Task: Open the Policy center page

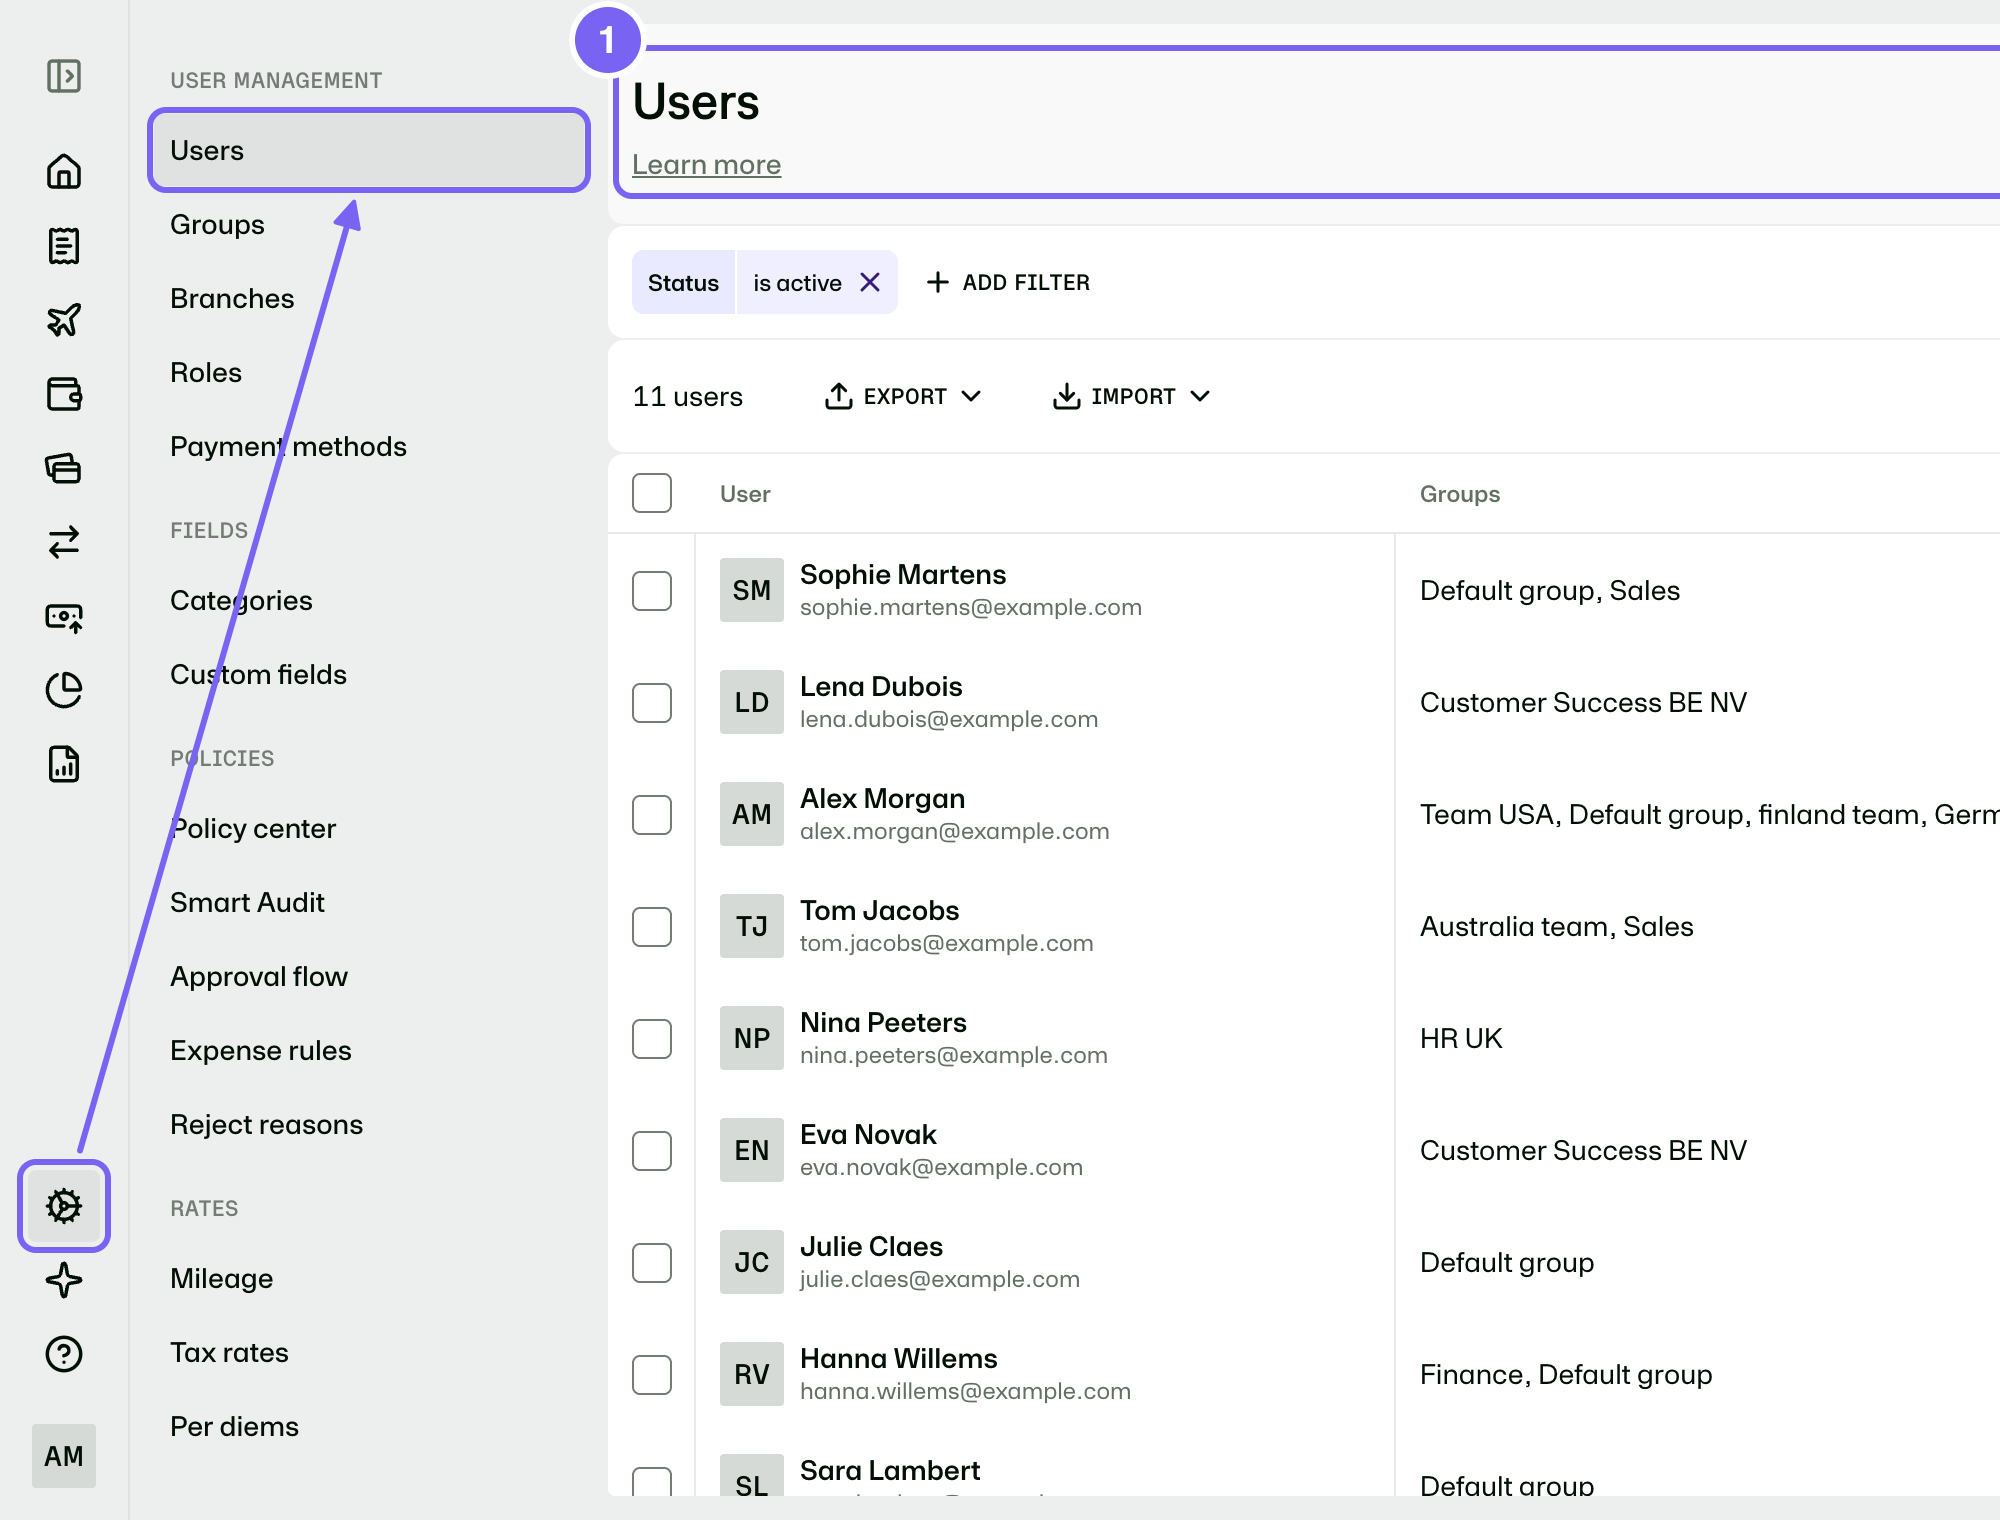Action: pos(253,828)
